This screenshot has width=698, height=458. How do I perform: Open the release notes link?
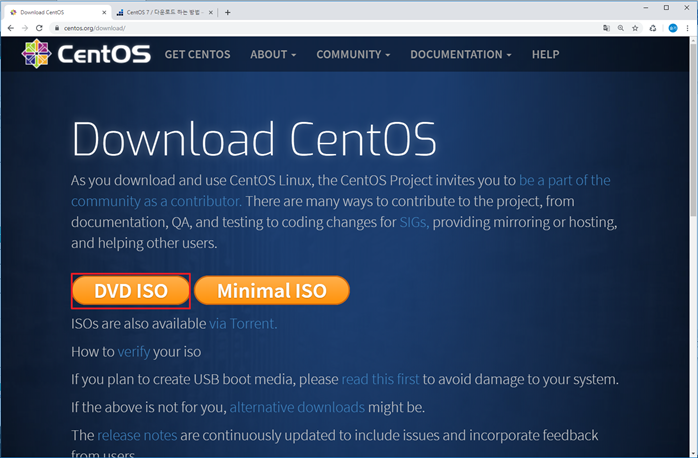pyautogui.click(x=137, y=435)
